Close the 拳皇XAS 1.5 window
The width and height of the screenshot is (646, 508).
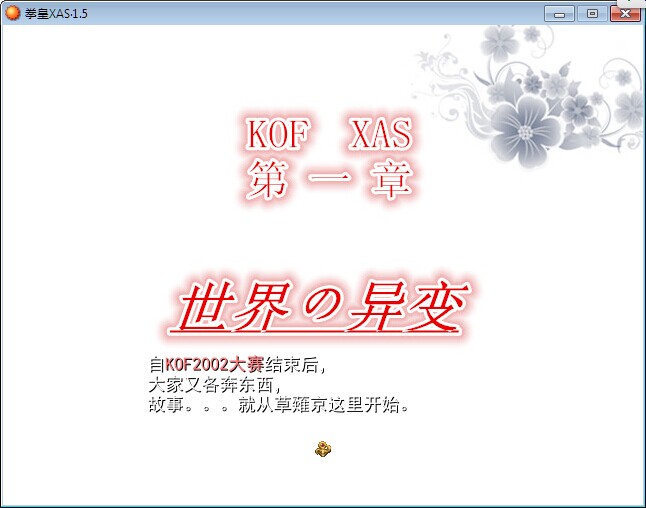625,14
